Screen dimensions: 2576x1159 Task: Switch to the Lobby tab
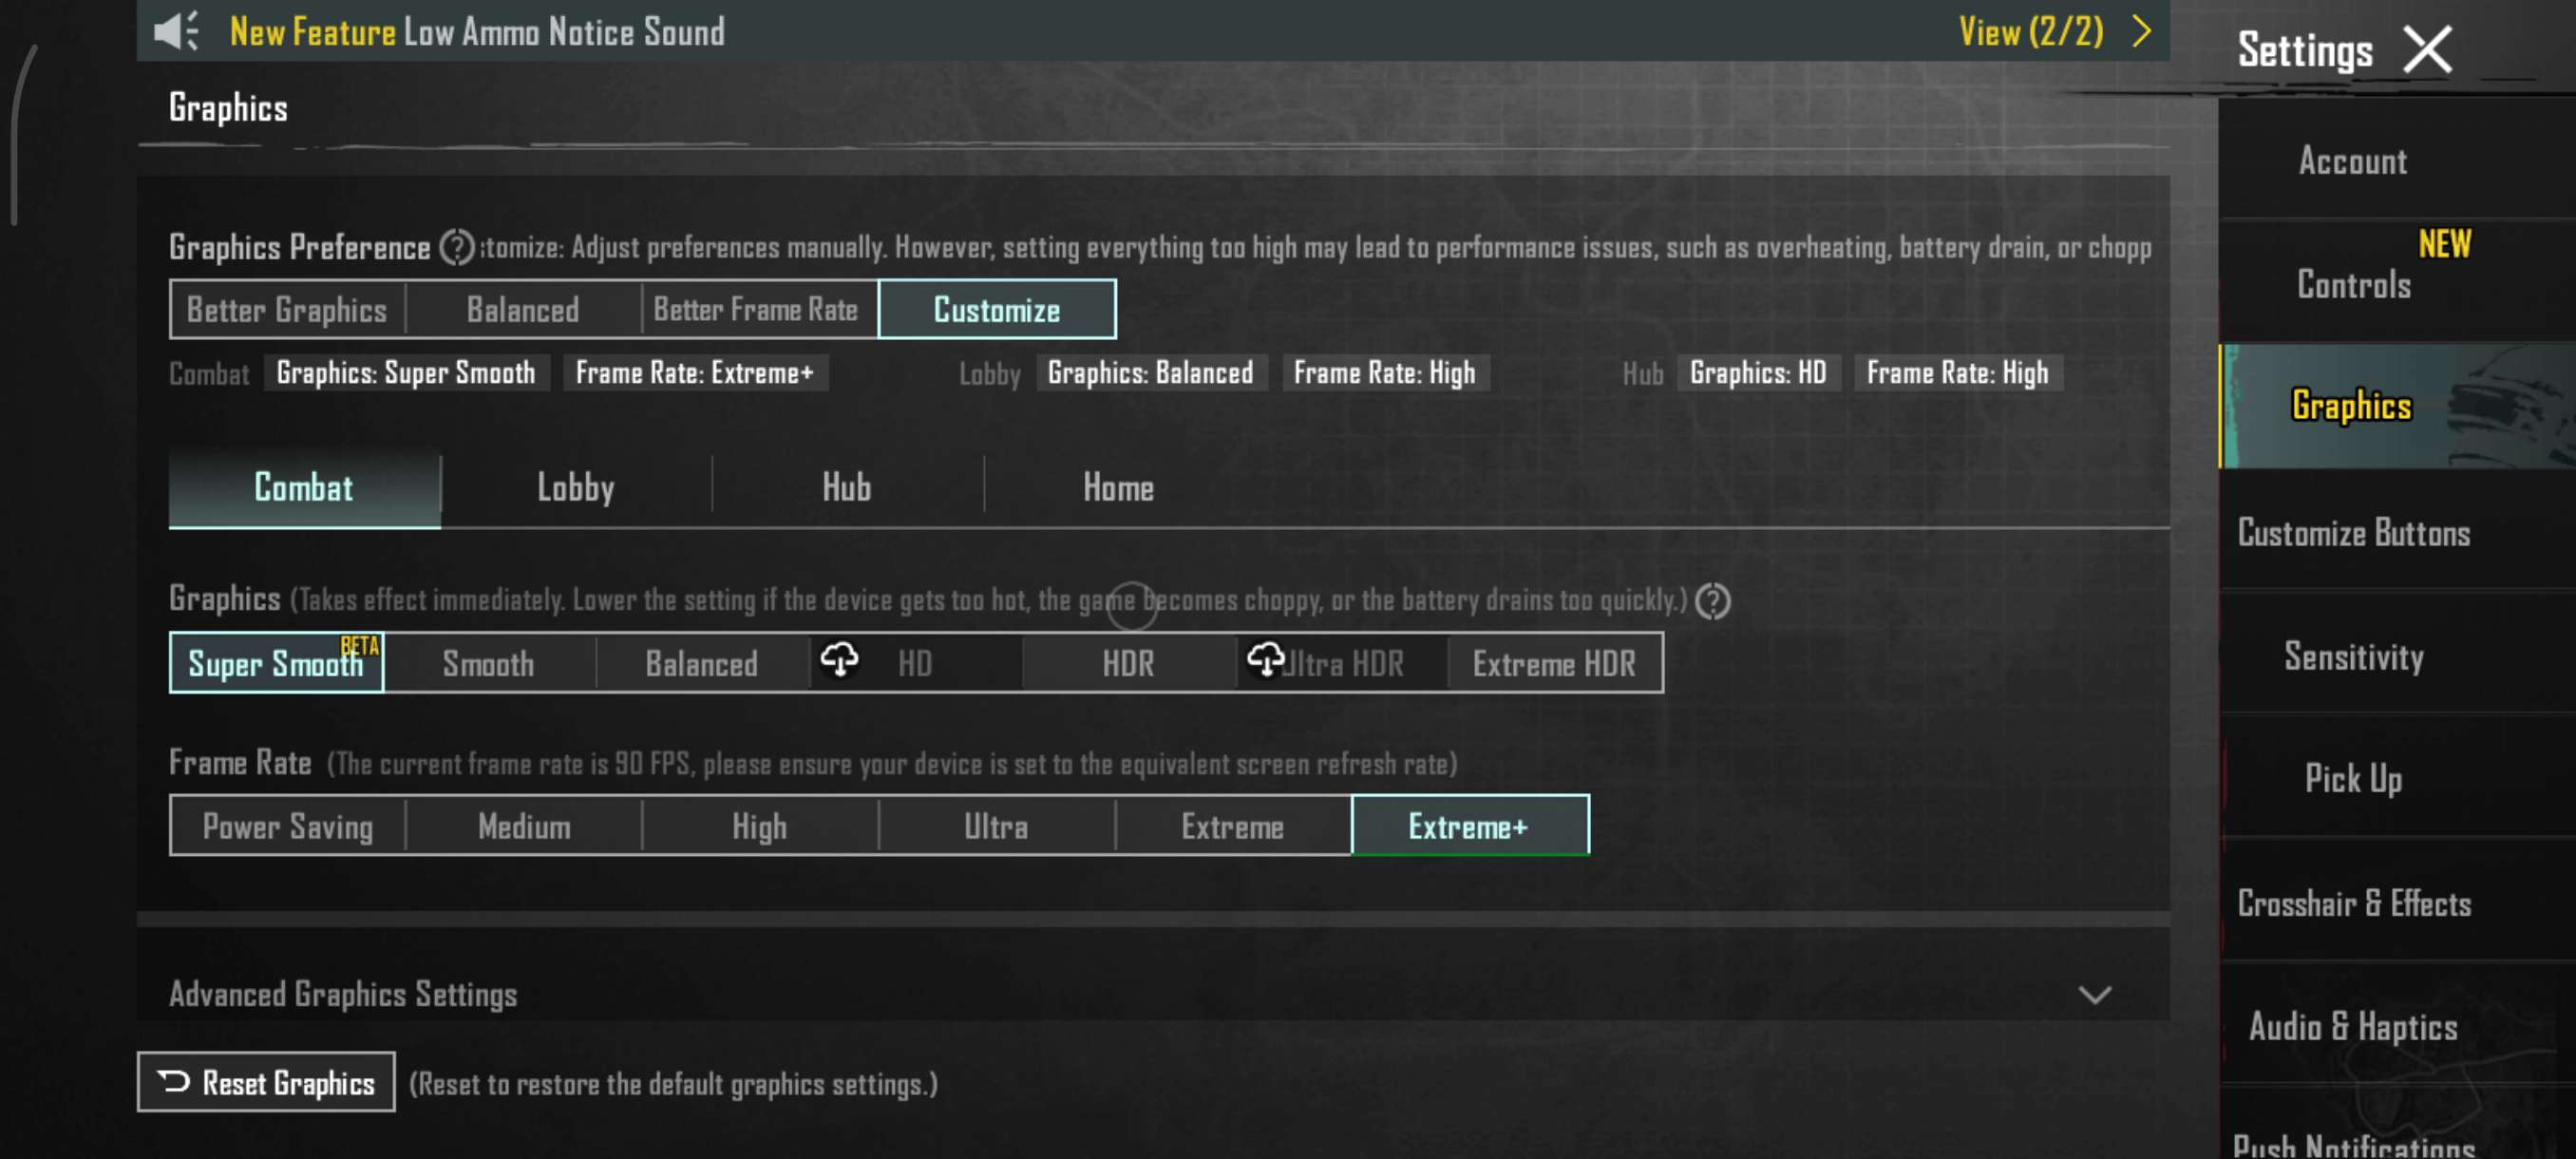575,488
